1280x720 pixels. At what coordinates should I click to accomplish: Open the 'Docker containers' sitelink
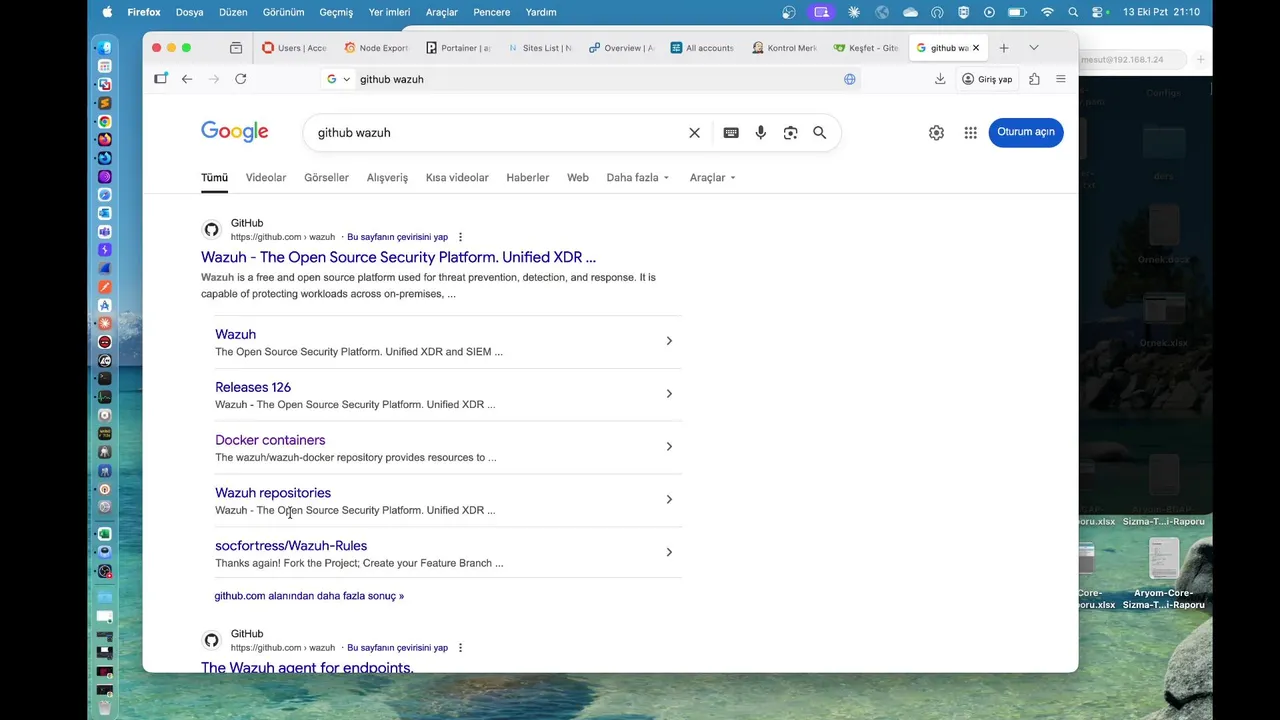click(270, 440)
